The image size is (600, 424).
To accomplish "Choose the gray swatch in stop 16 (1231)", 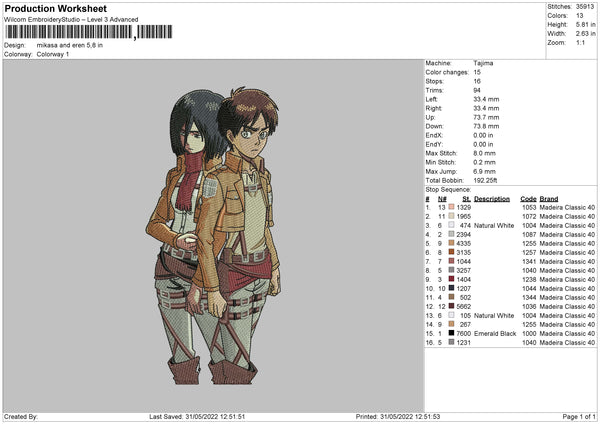I will pyautogui.click(x=452, y=342).
